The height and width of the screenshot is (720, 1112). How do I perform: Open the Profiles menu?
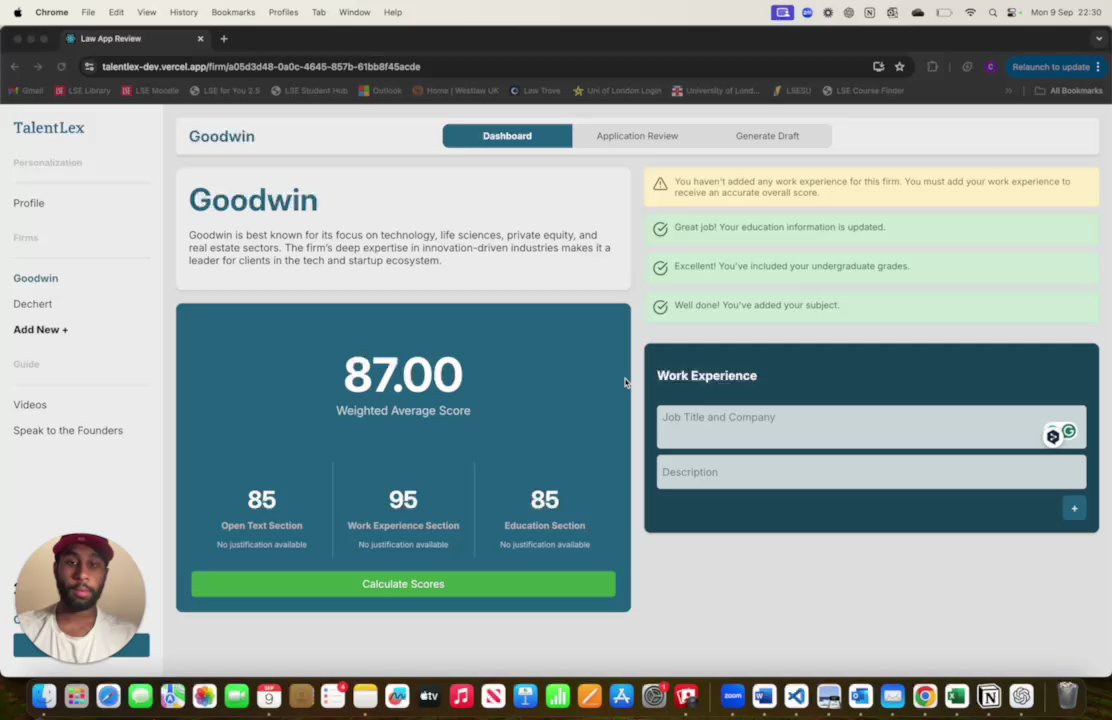283,12
